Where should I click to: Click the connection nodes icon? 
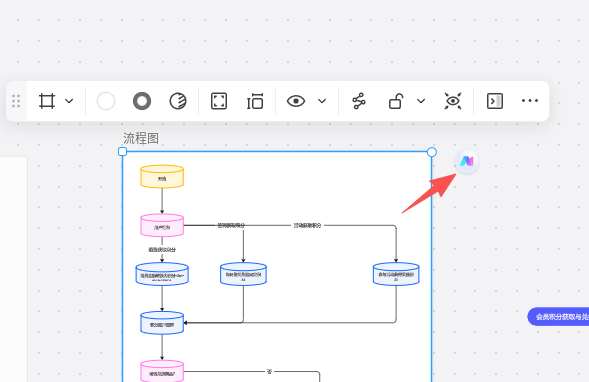(x=359, y=101)
